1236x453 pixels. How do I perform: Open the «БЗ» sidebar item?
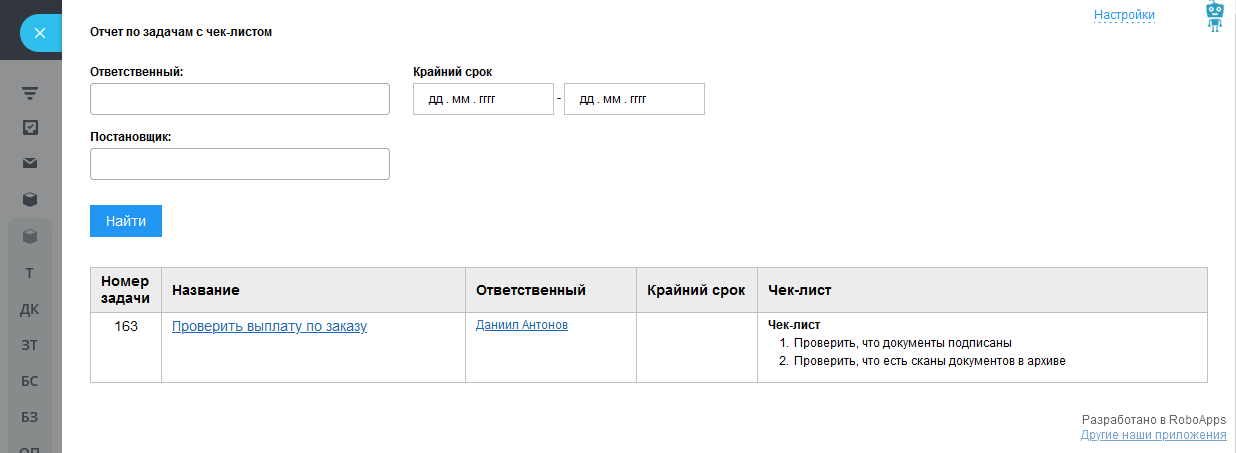tap(30, 417)
